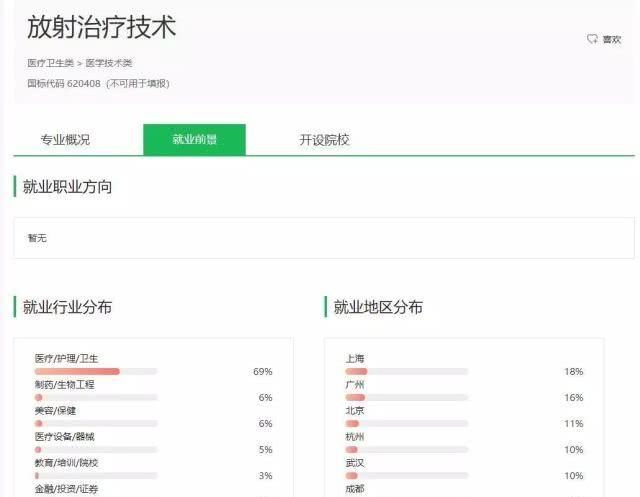Click the 上海 region label
Screen dimensions: 640x497
click(x=355, y=359)
